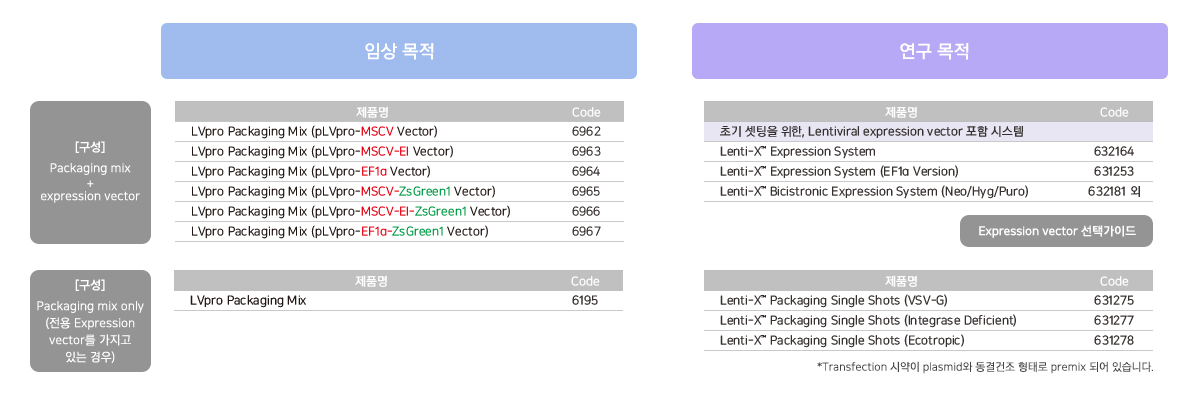Open the Expression vector 선택가이드 button
Viewport: 1201px width, 398px height.
click(1056, 231)
